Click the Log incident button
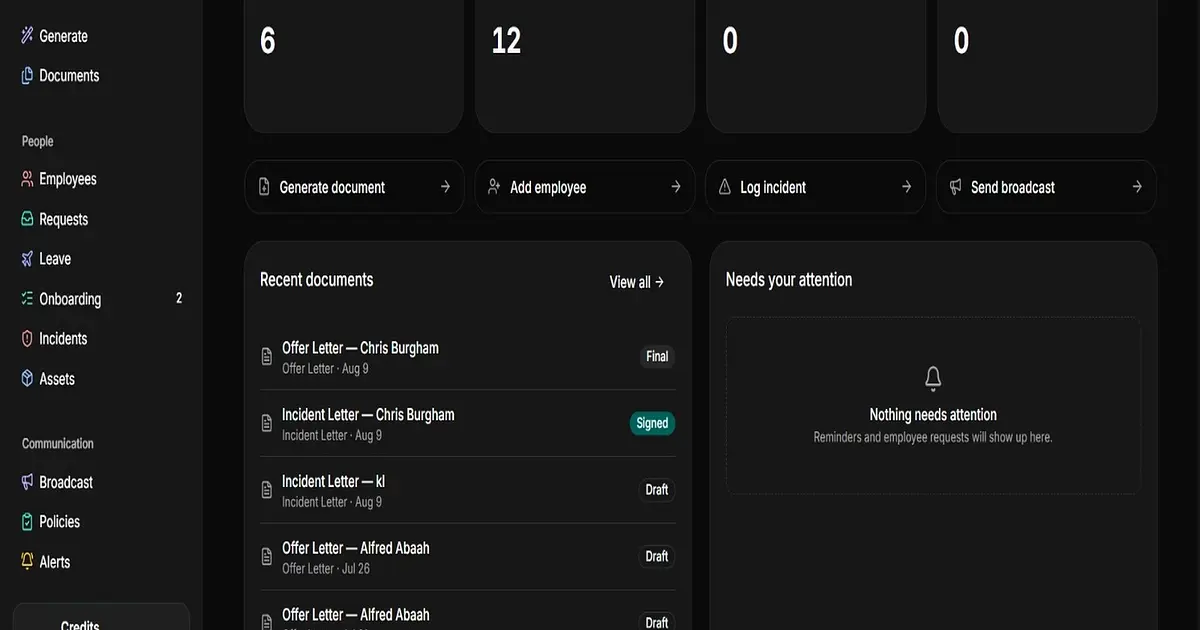1200x630 pixels. click(816, 187)
